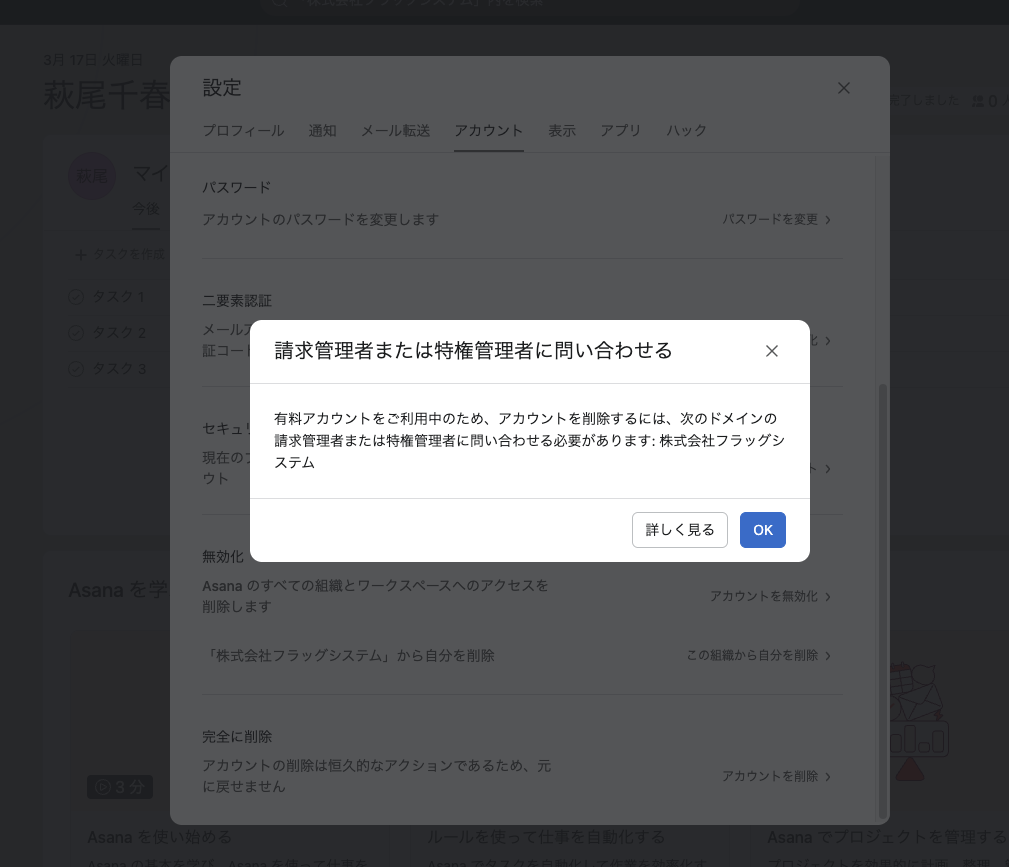
Task: Switch to the プロフィール tab
Action: (x=243, y=131)
